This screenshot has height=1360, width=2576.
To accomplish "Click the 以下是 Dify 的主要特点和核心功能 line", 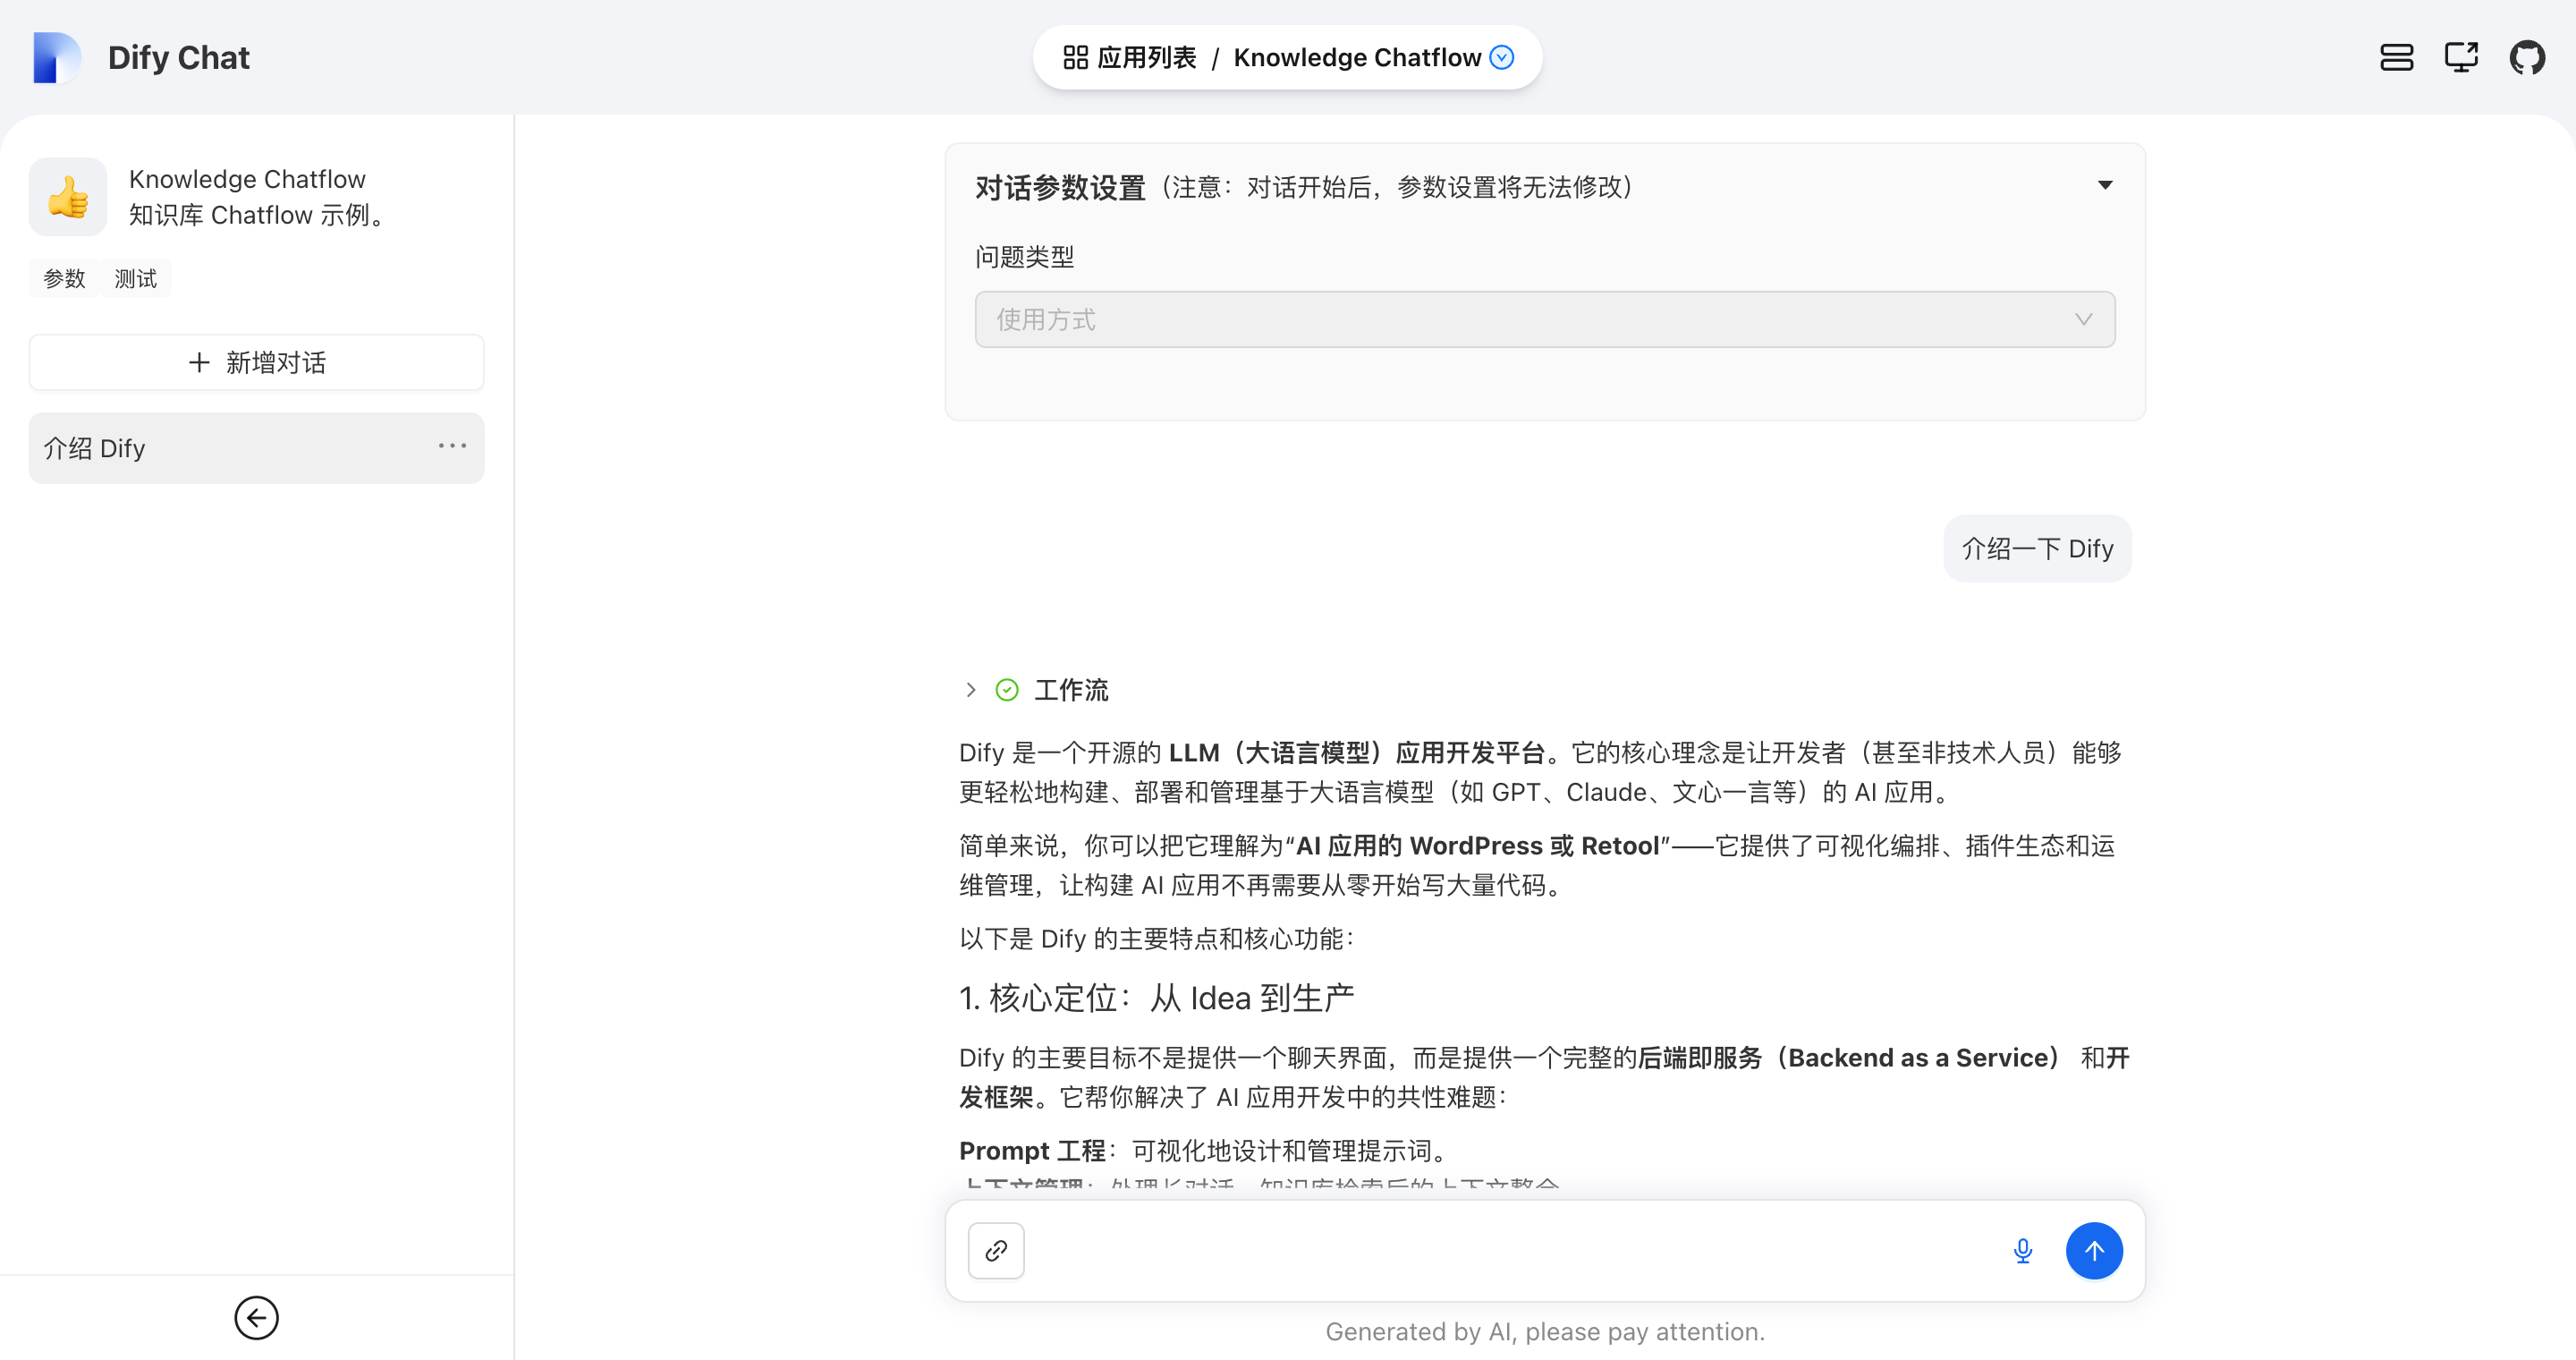I will click(1157, 938).
